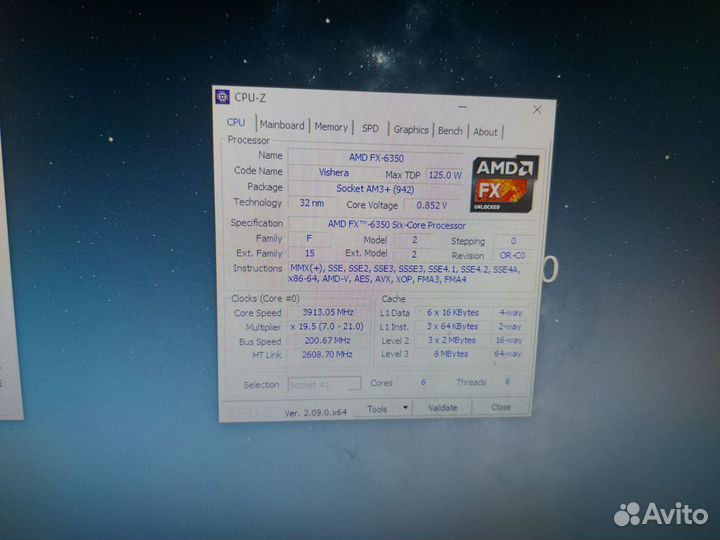The width and height of the screenshot is (720, 540).
Task: Minimize the CPU-Z window
Action: [462, 106]
